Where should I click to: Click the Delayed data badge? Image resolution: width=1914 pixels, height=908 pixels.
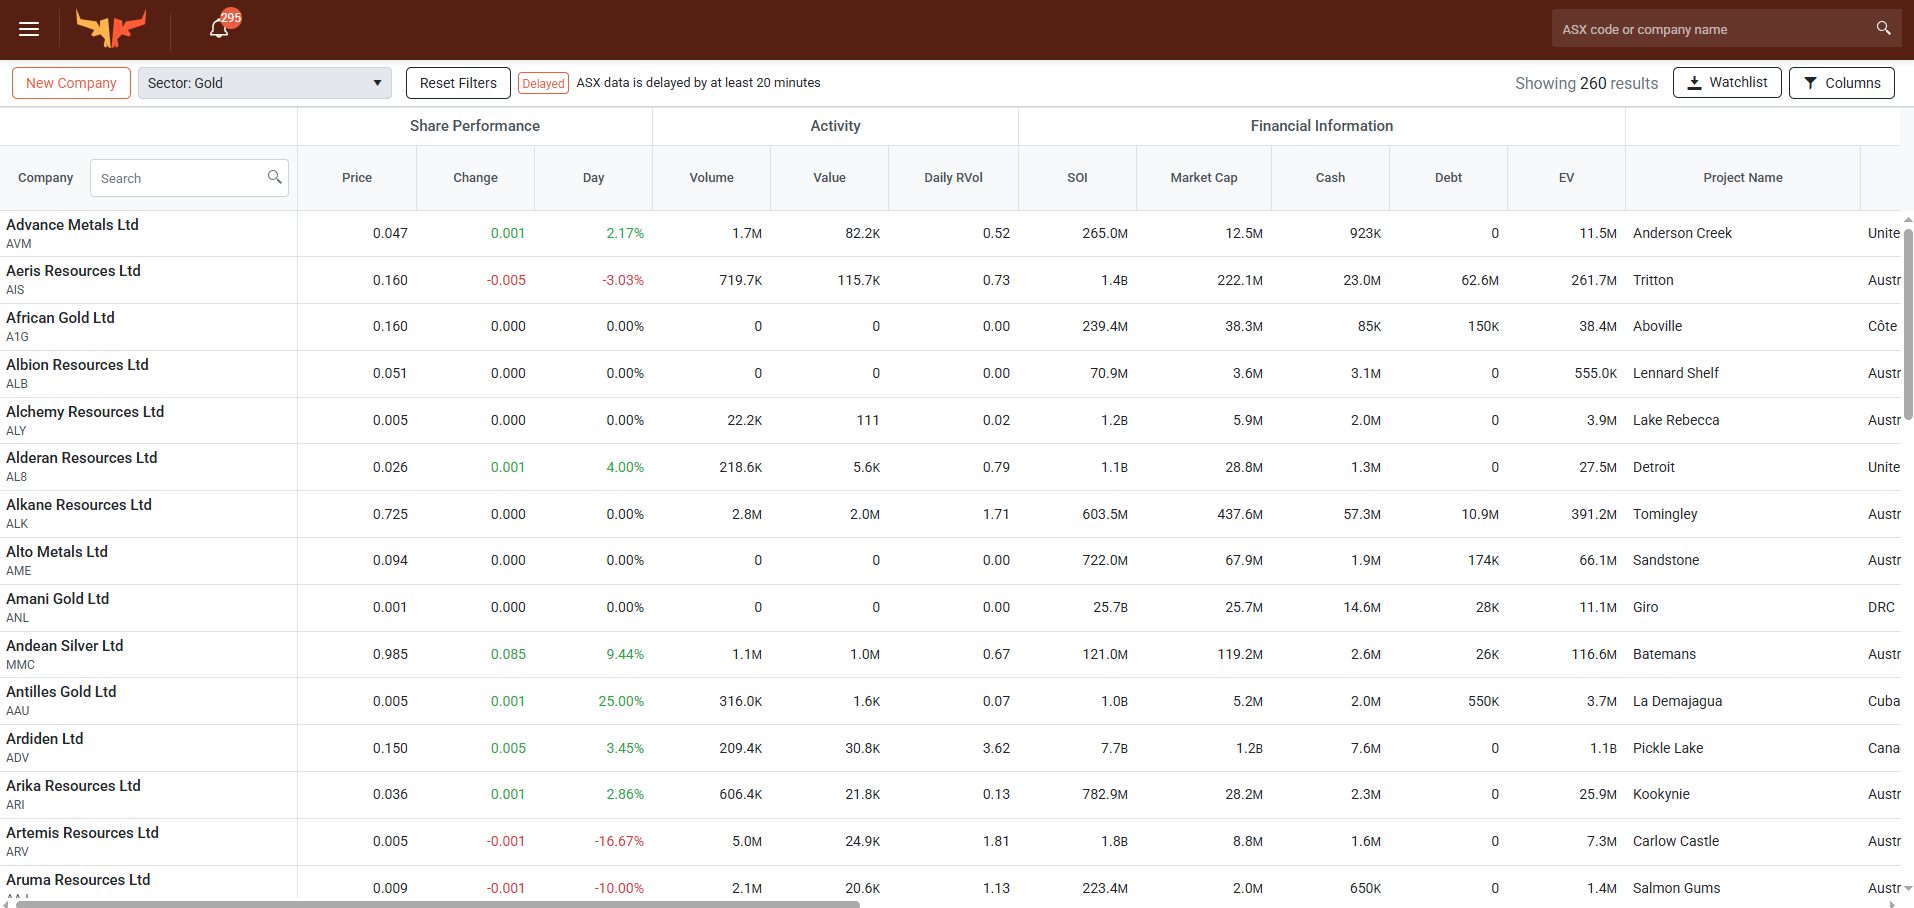click(x=543, y=83)
